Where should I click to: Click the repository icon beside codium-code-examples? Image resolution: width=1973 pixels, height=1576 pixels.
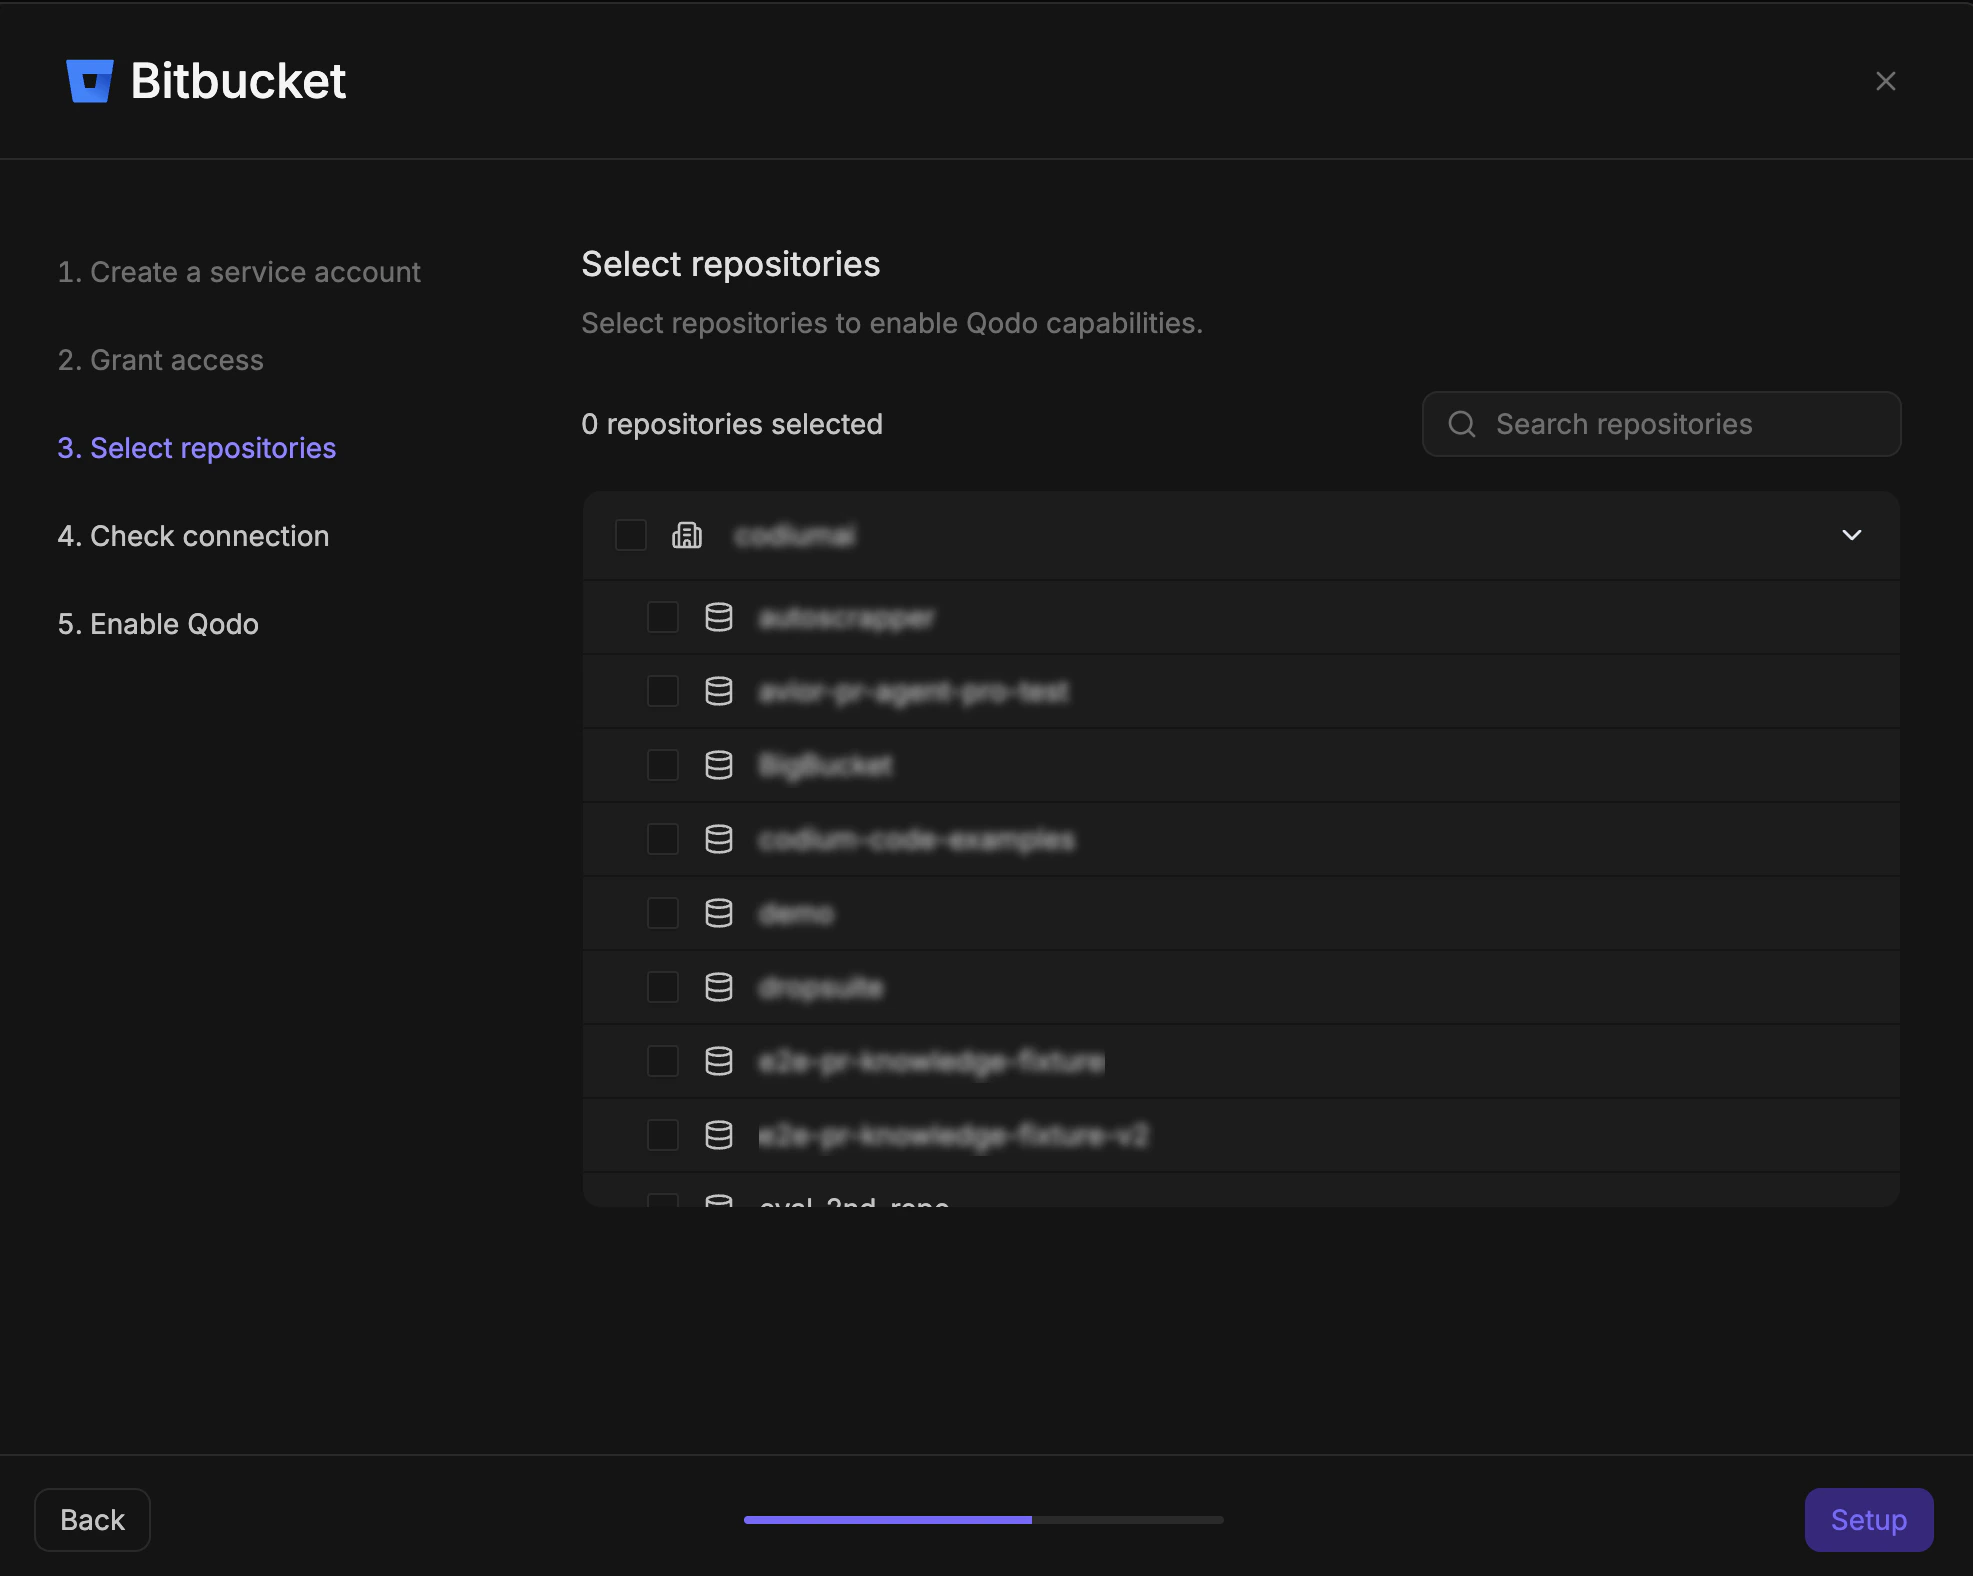tap(718, 839)
